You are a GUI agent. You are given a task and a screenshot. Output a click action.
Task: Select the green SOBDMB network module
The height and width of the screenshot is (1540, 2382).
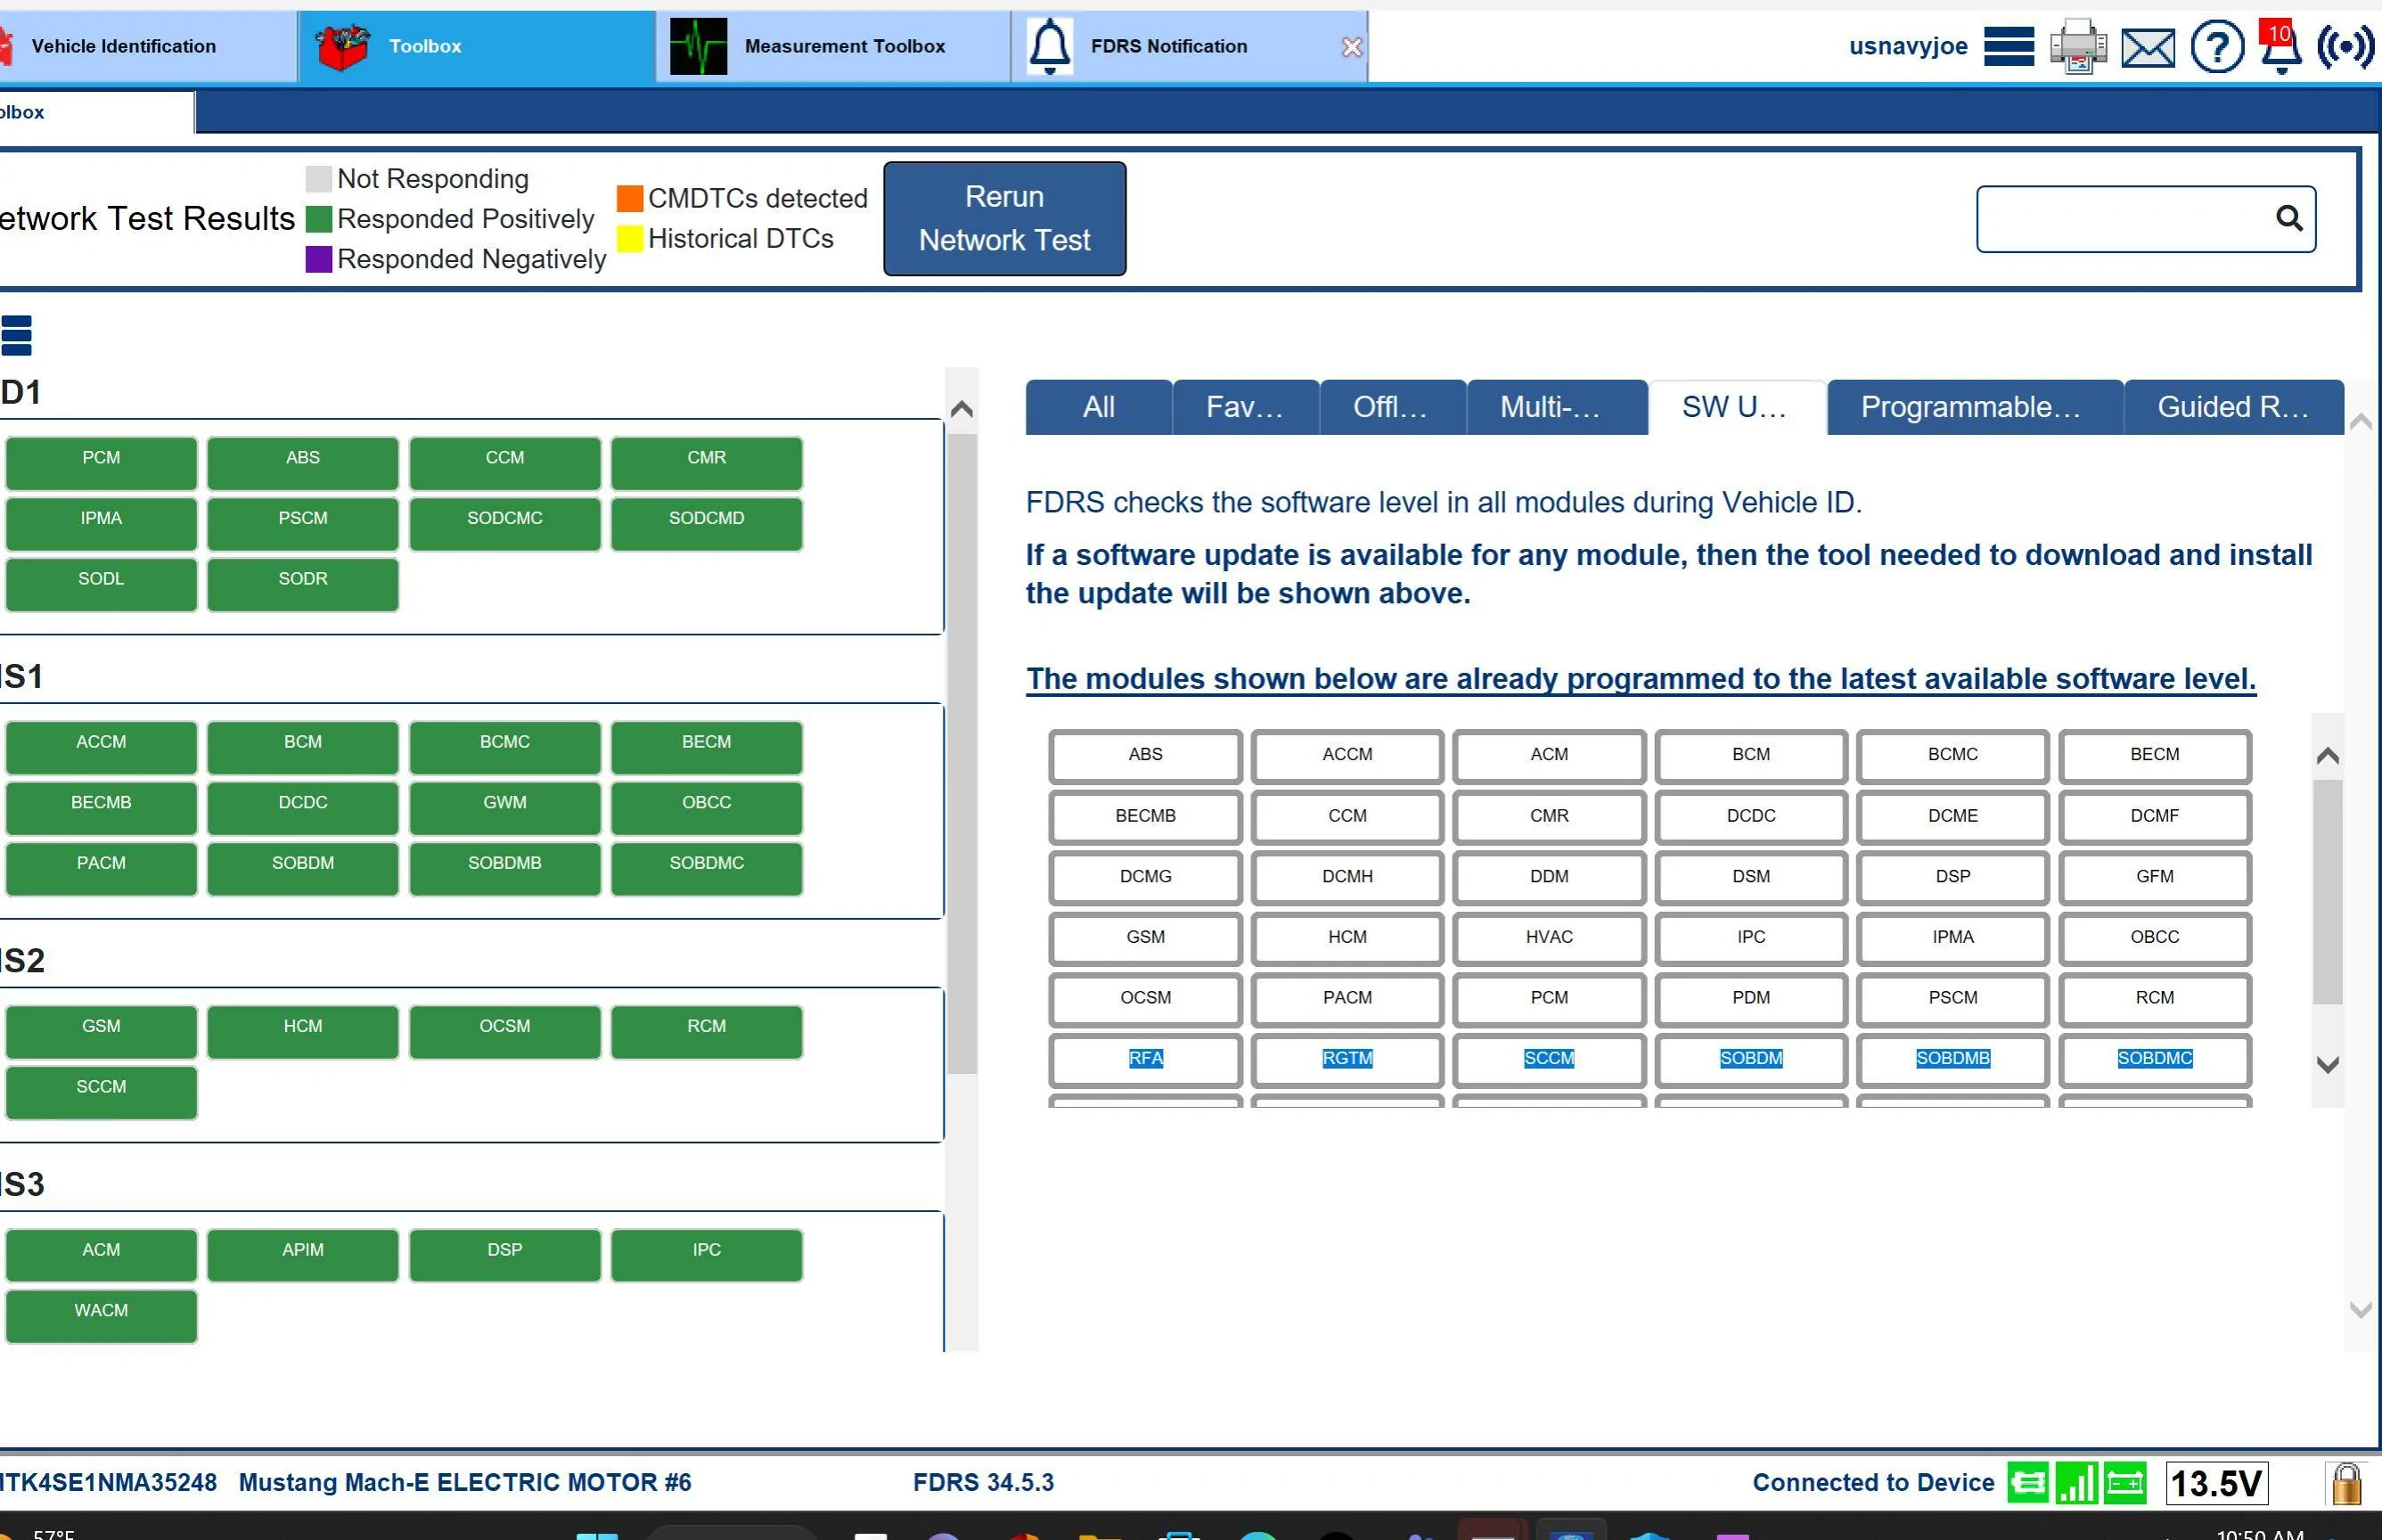tap(505, 868)
